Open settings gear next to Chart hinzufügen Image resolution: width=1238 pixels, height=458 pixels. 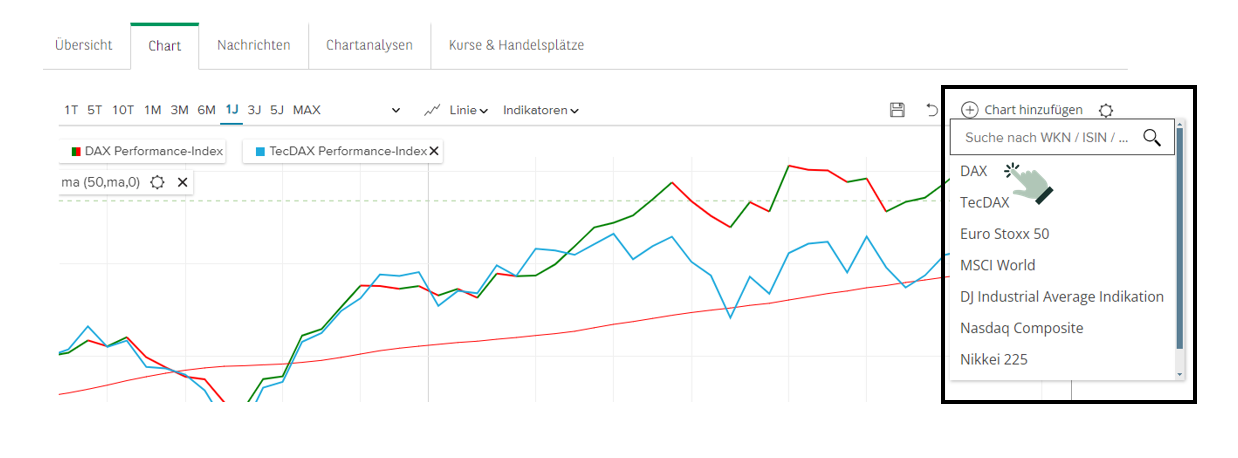tap(1106, 110)
